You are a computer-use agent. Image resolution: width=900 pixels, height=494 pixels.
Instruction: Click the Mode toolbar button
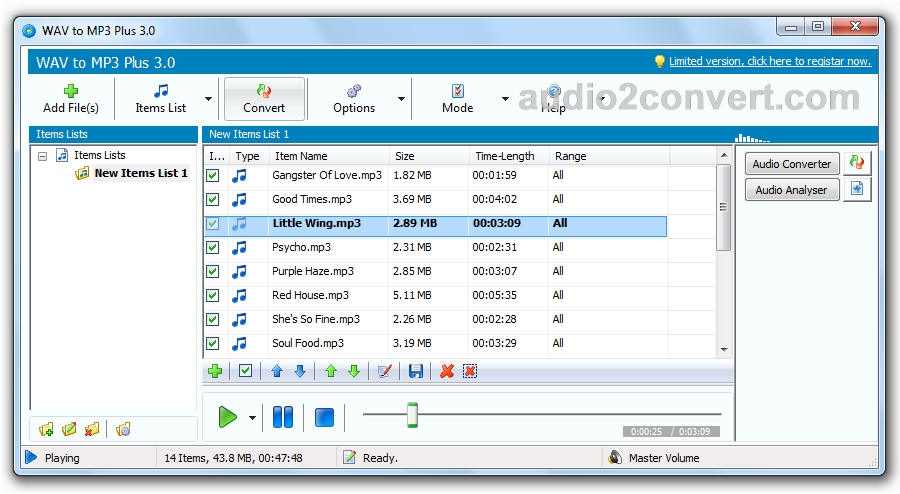[457, 99]
